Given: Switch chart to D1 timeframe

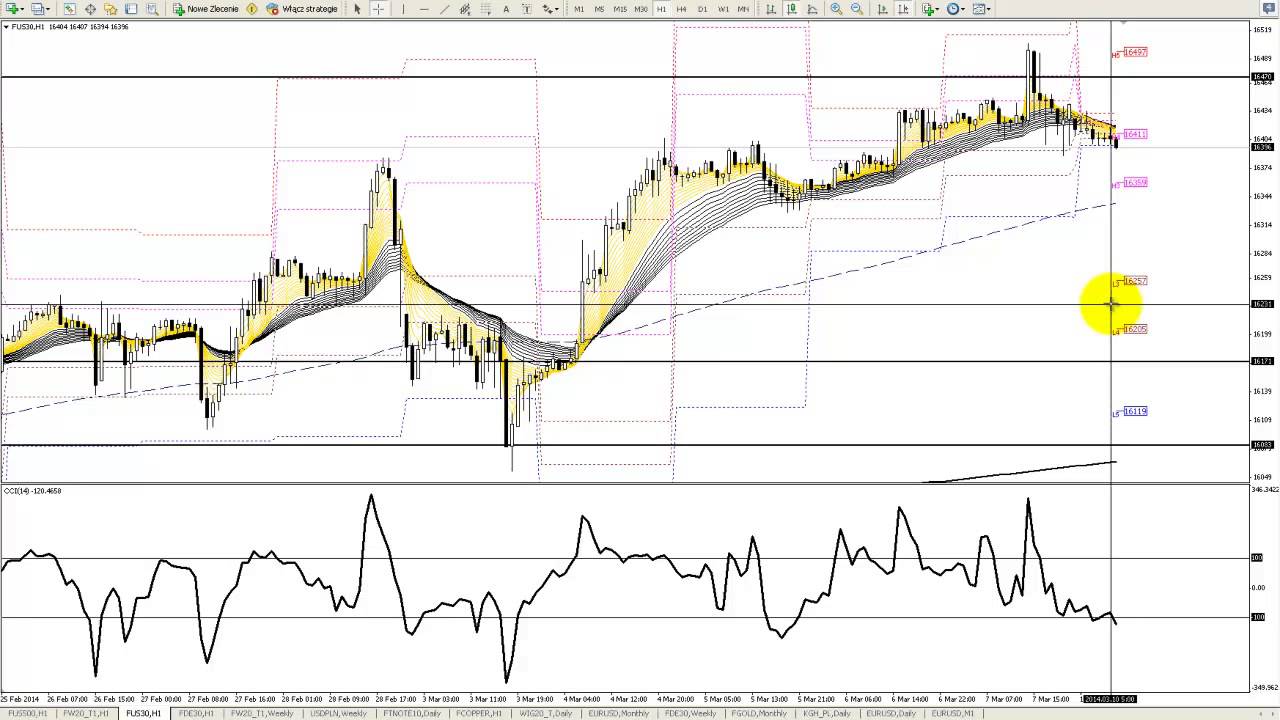Looking at the screenshot, I should [702, 9].
